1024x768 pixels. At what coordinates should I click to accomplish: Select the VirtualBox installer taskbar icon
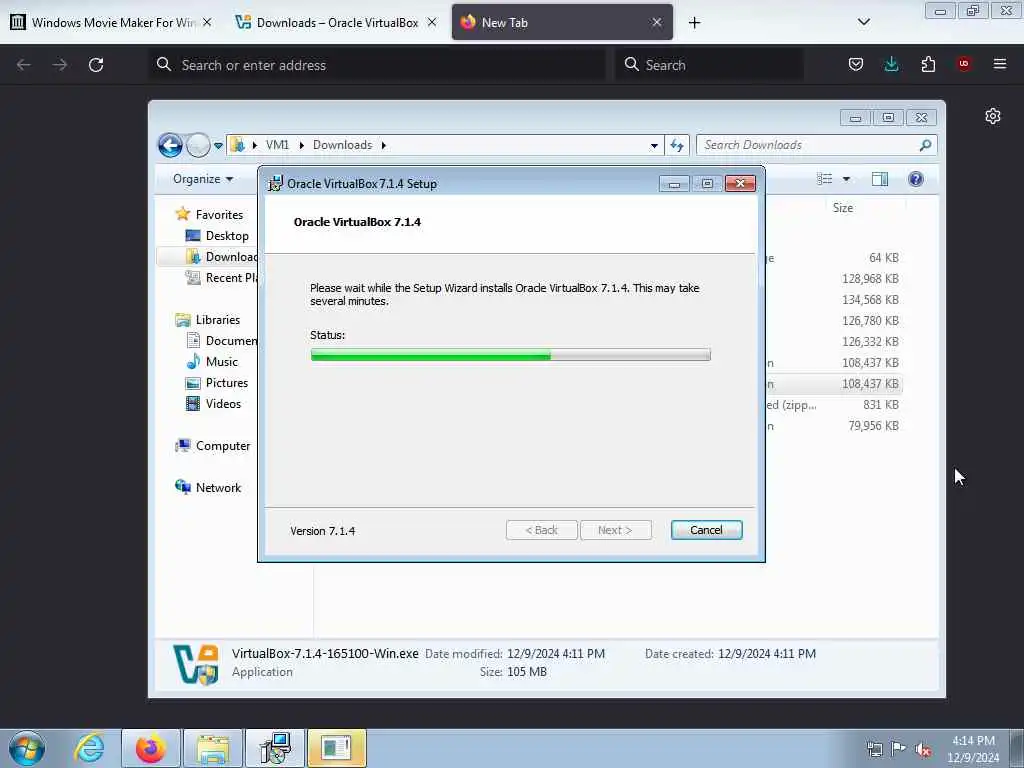275,748
